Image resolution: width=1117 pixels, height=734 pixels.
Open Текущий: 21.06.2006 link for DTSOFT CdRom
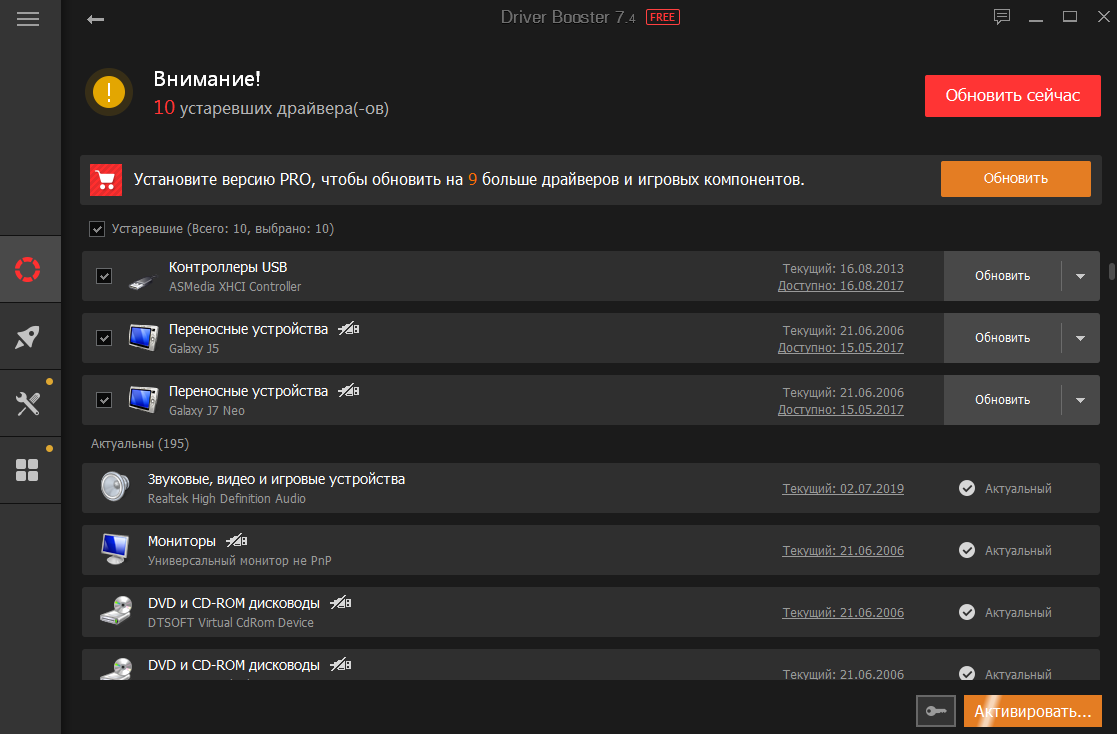[x=843, y=613]
